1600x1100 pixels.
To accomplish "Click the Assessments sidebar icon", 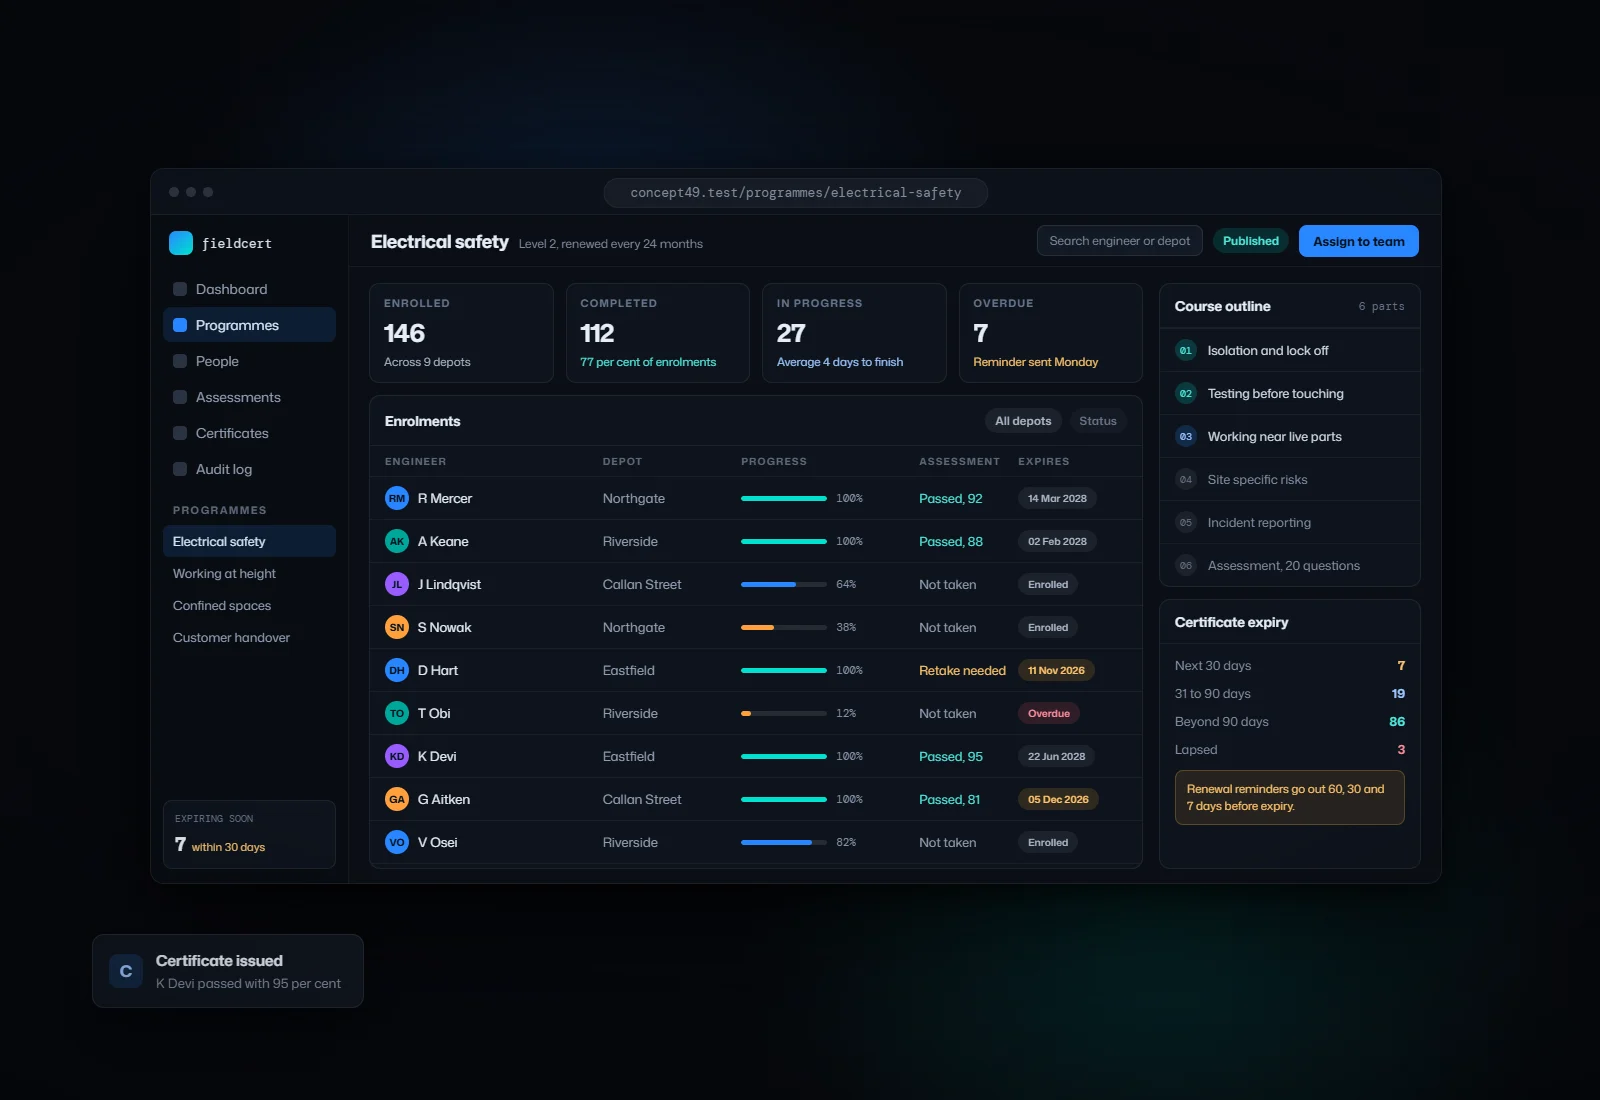I will (180, 397).
